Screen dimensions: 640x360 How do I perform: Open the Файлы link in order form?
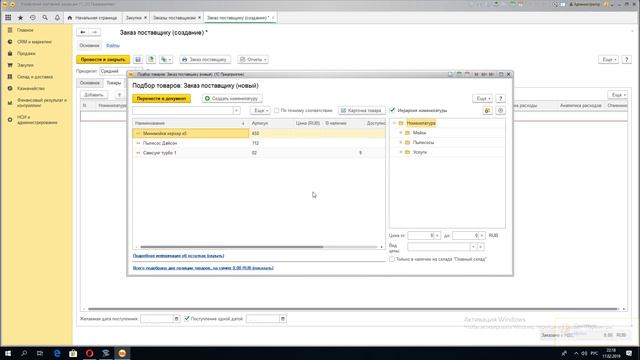click(x=113, y=46)
